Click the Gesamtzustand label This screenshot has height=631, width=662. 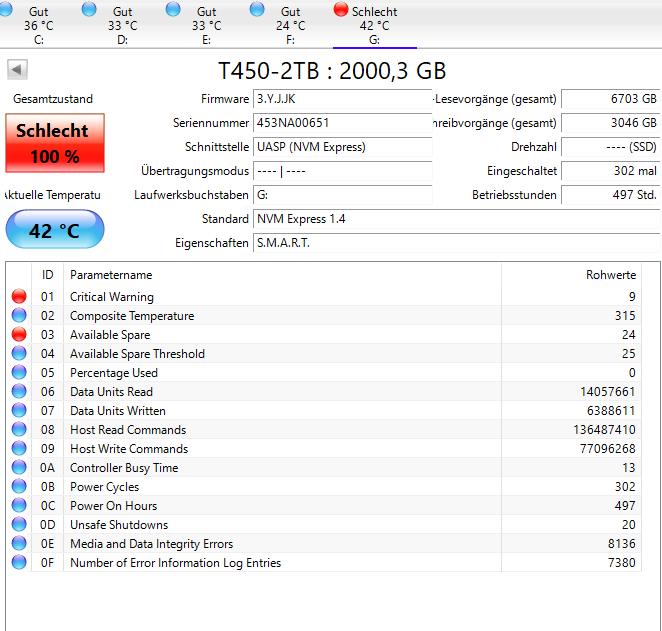(x=53, y=99)
